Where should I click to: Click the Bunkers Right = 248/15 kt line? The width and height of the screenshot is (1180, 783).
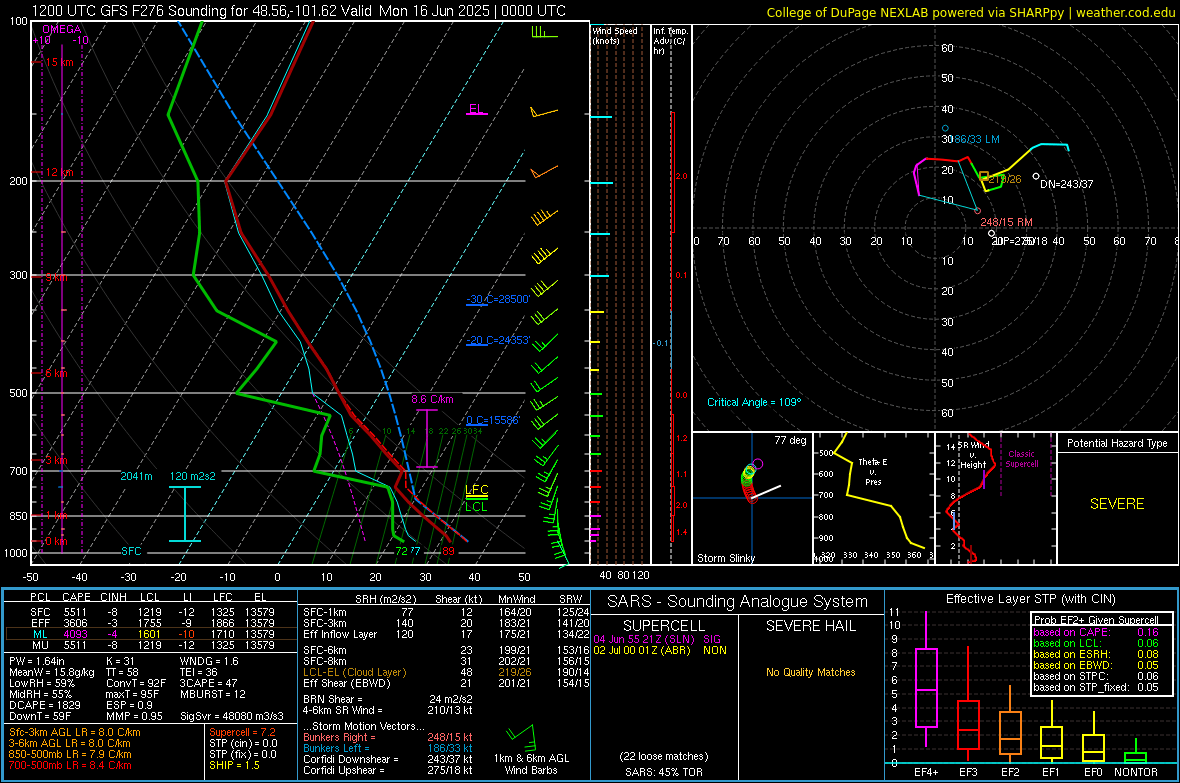pos(388,737)
